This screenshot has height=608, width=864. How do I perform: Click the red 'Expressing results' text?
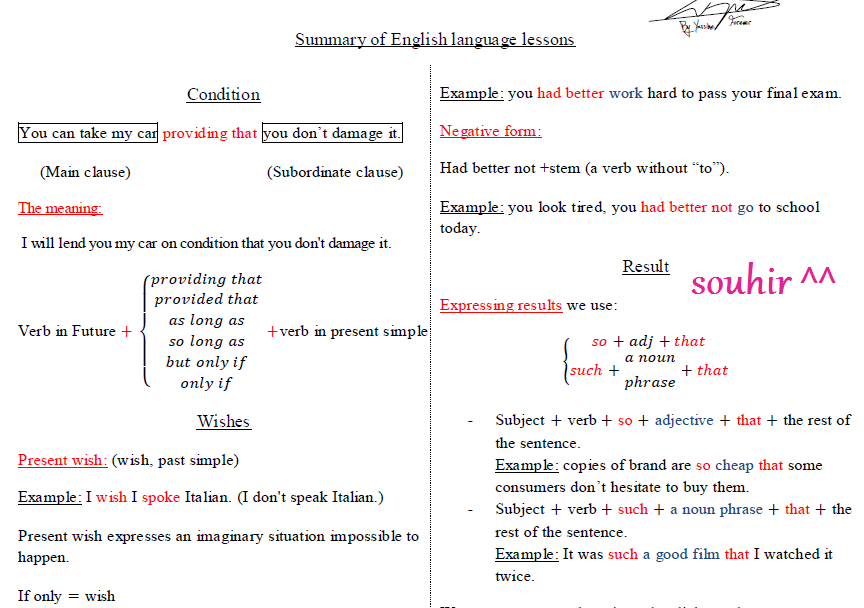pos(500,305)
